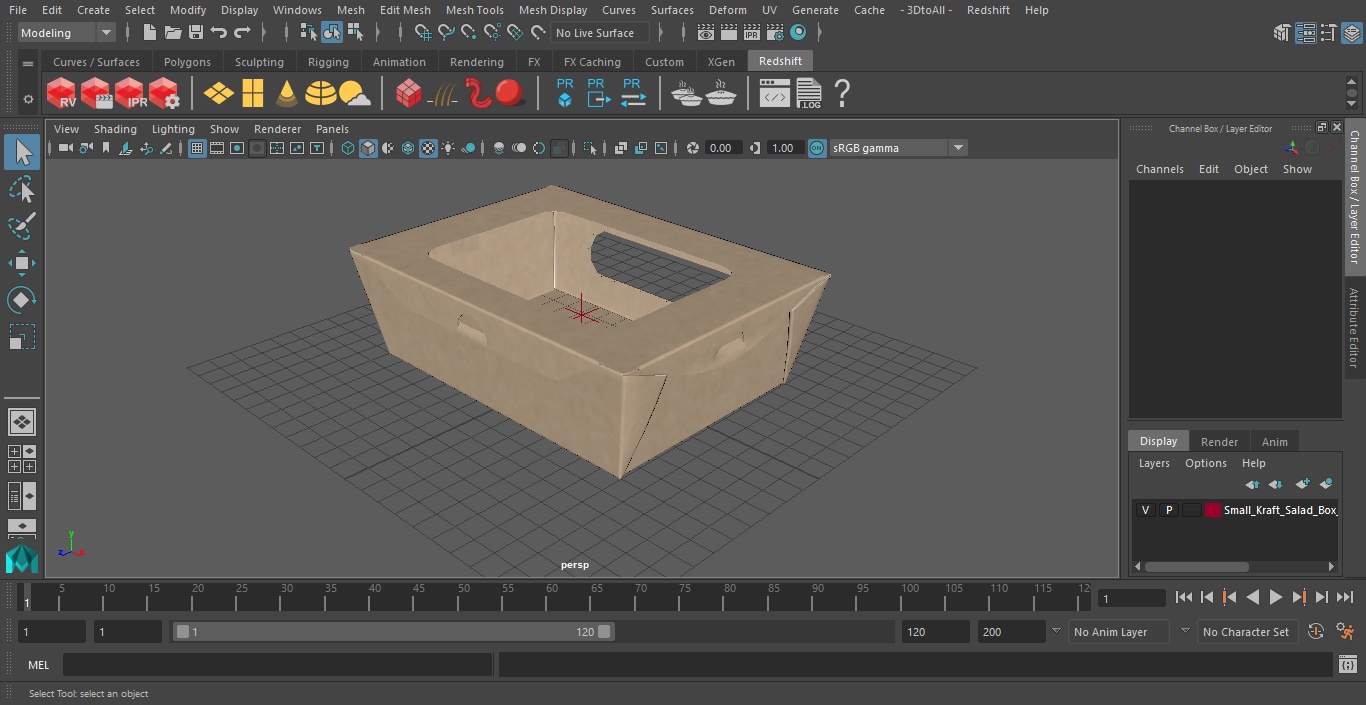Create Redshift physical sun sky light
1366x705 pixels.
(355, 94)
